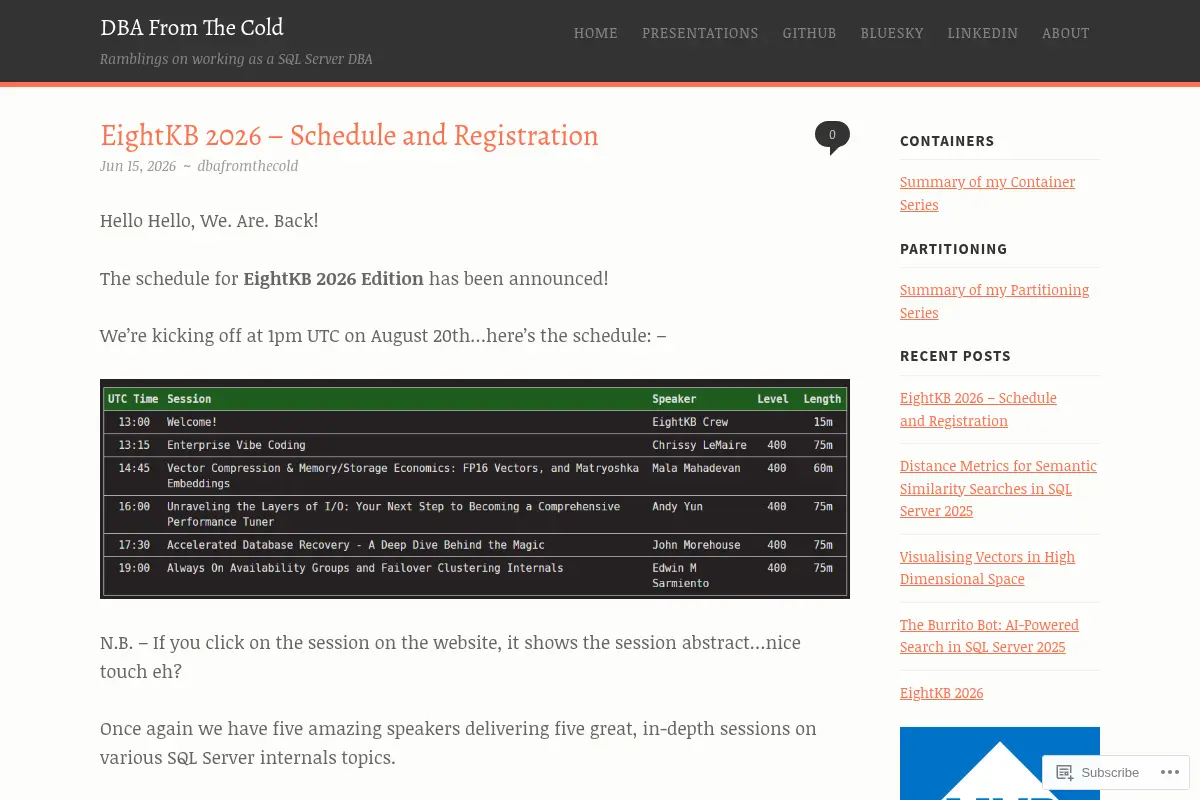This screenshot has width=1200, height=800.
Task: Open the EightKB 2026 post title link
Action: coord(349,135)
